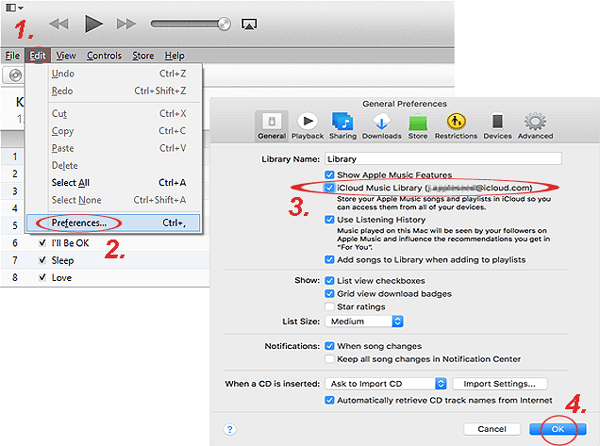This screenshot has height=446, width=600.
Task: Open the Ask to Import CD dropdown
Action: click(386, 384)
